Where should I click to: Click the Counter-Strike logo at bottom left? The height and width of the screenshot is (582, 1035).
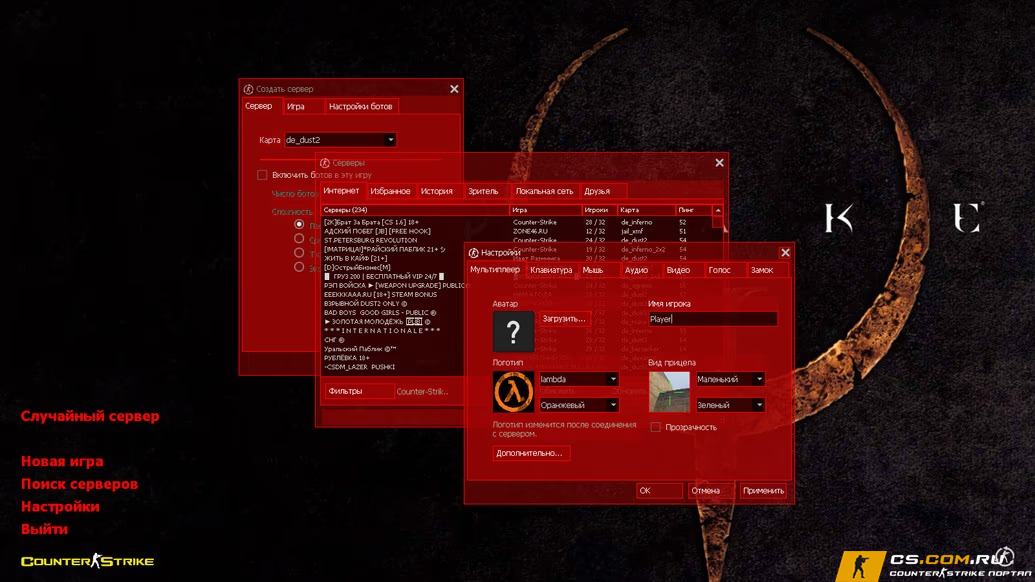point(87,561)
